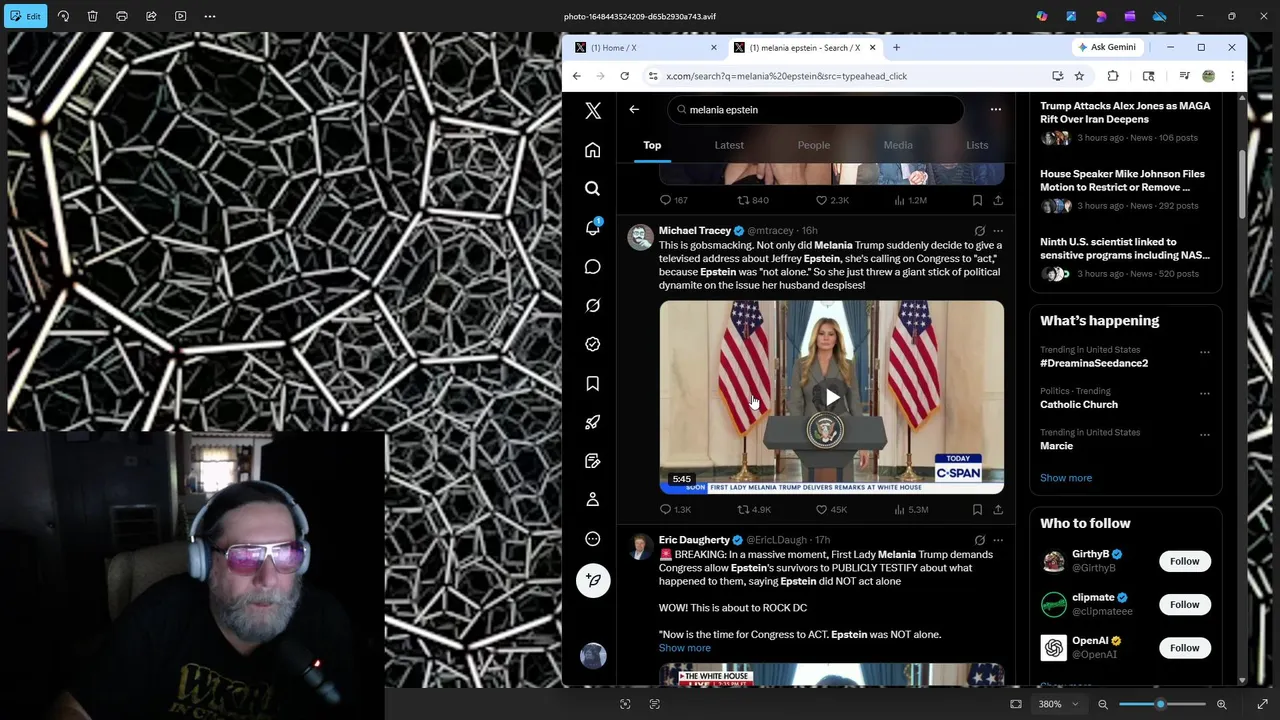
Task: Open more options on Eric Daugherty's post
Action: pos(997,540)
